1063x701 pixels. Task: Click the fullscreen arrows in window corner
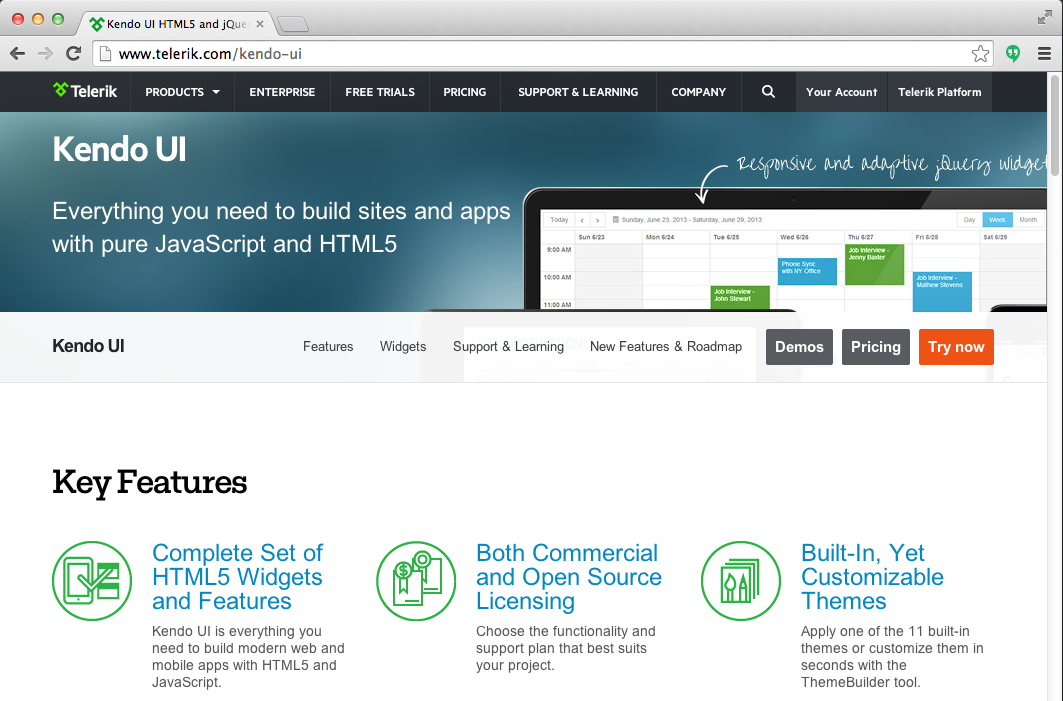click(1045, 18)
